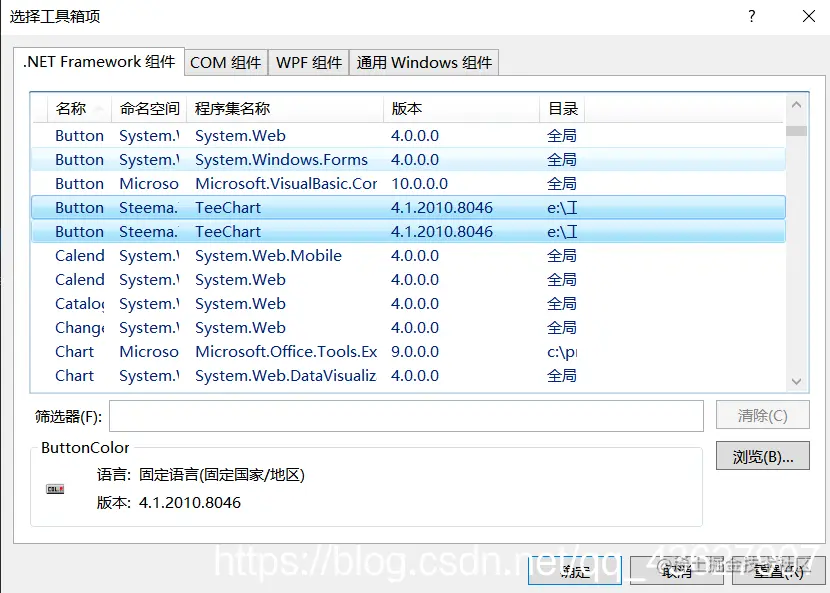Select the Calendar row from System.Web.Mobile
The width and height of the screenshot is (830, 593).
(x=408, y=256)
